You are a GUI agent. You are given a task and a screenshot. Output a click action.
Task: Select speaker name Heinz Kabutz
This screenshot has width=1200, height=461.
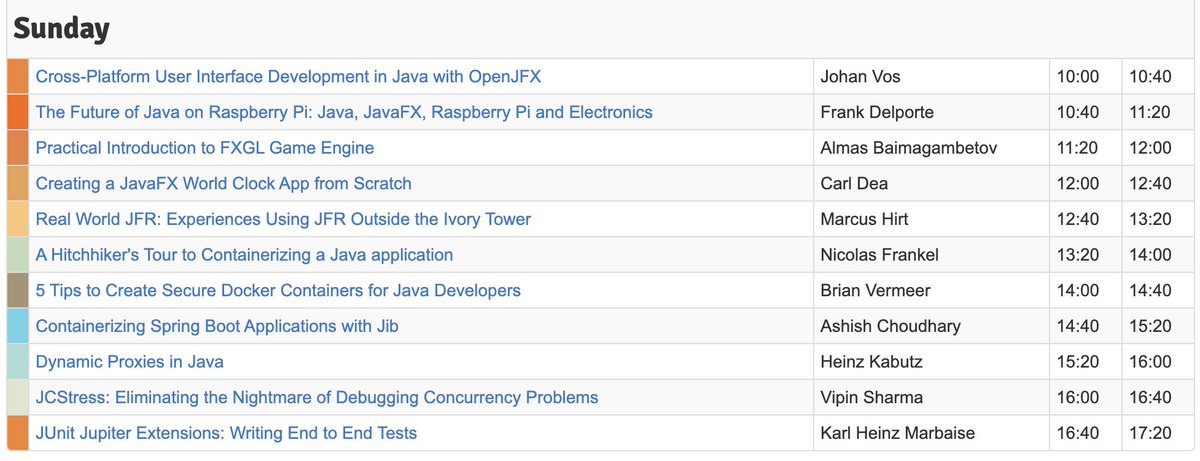click(x=870, y=362)
